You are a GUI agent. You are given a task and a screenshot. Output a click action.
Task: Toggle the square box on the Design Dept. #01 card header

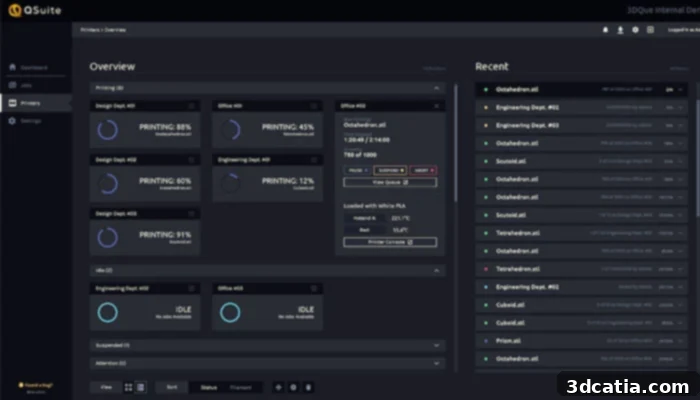point(192,106)
